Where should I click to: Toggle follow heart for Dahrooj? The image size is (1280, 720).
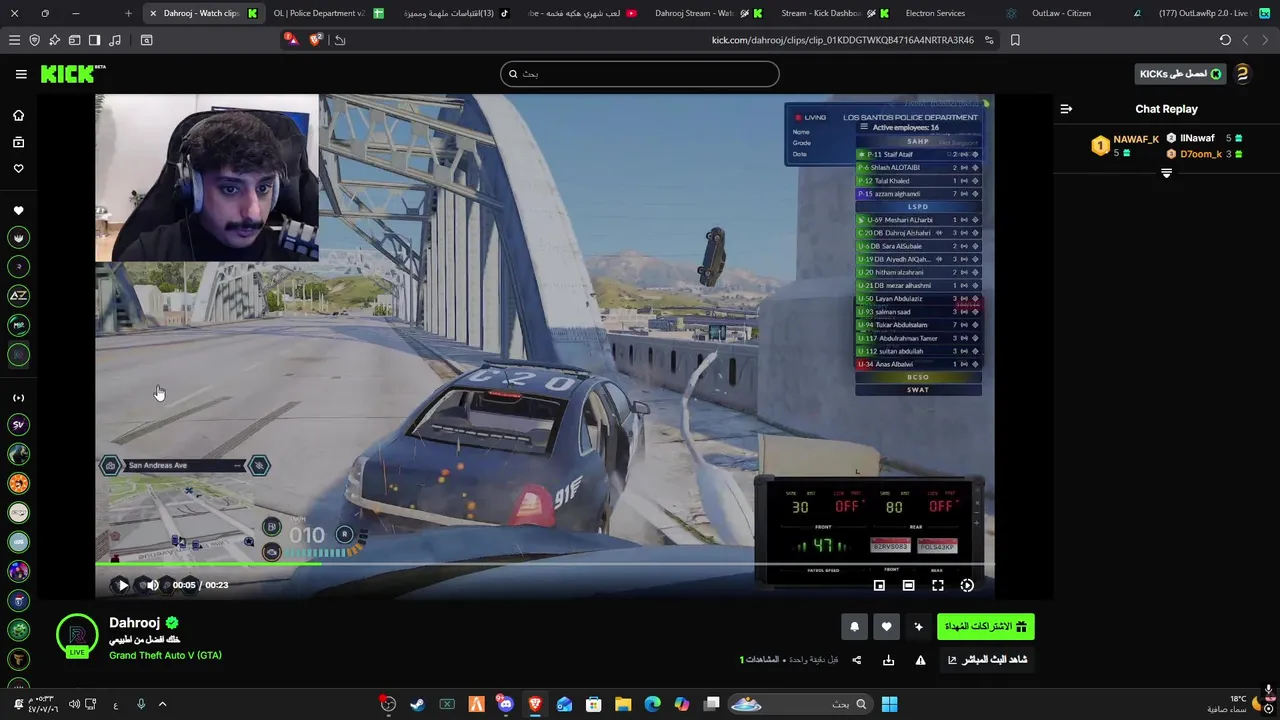pyautogui.click(x=886, y=627)
